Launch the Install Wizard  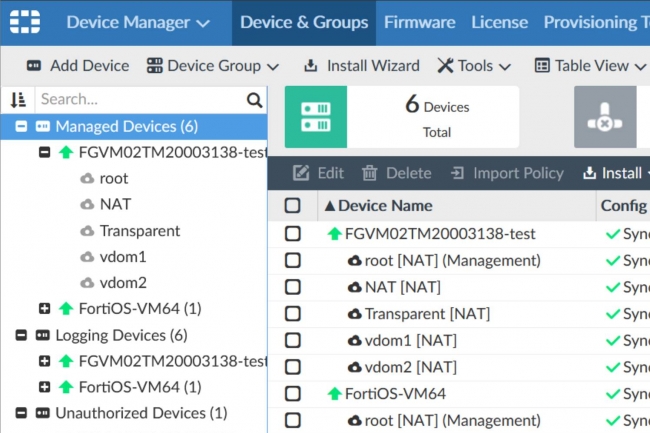point(363,66)
